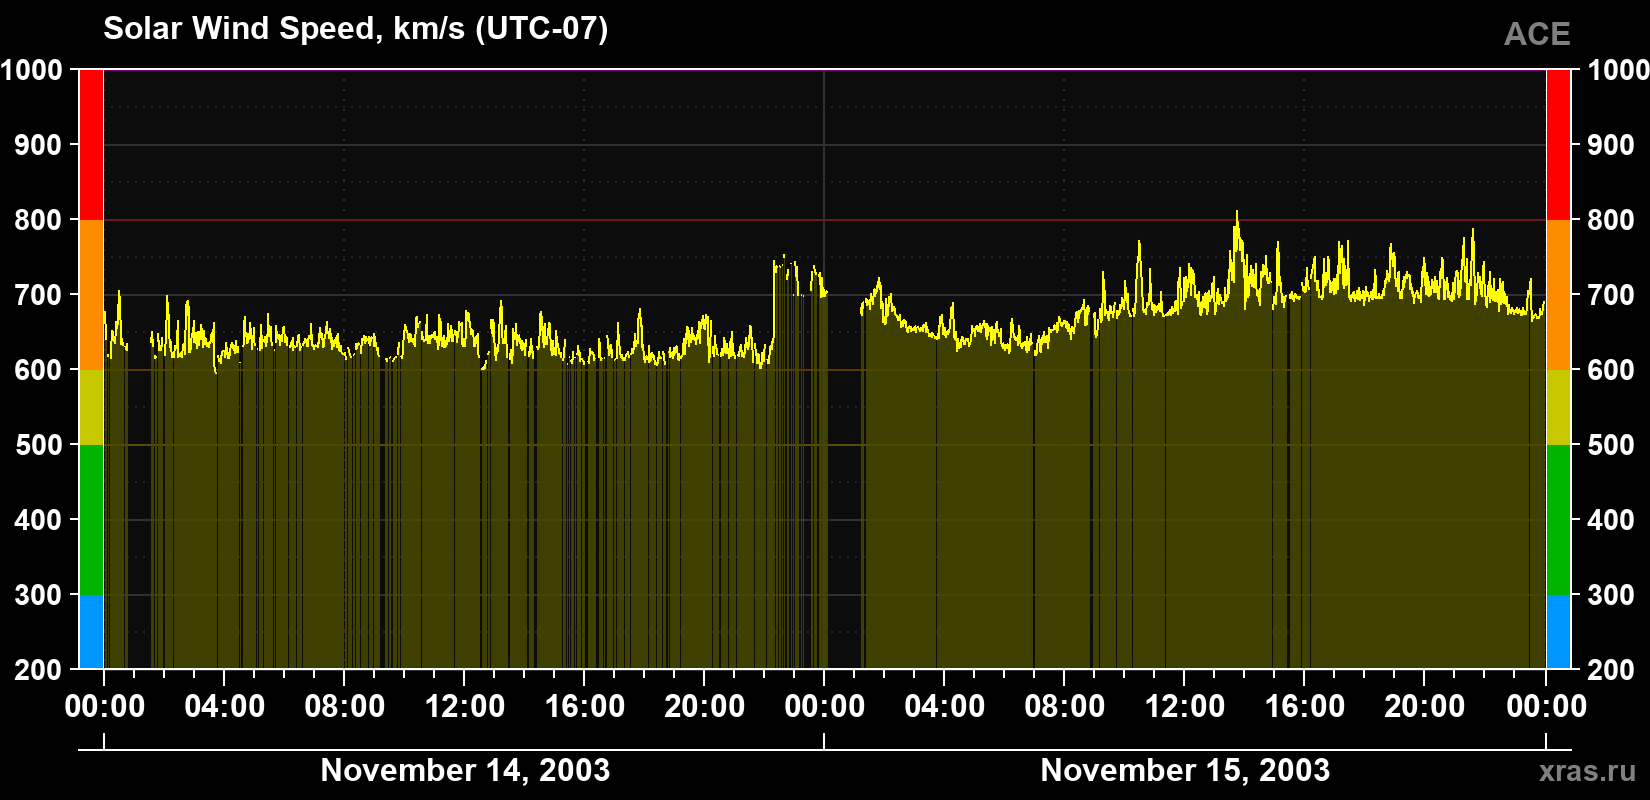
Task: Click the 300 label on the left axis
Action: pyautogui.click(x=39, y=595)
